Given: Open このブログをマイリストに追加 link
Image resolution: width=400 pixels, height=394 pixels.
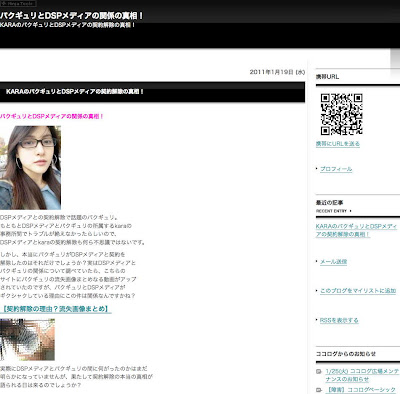Looking at the screenshot, I should point(358,291).
